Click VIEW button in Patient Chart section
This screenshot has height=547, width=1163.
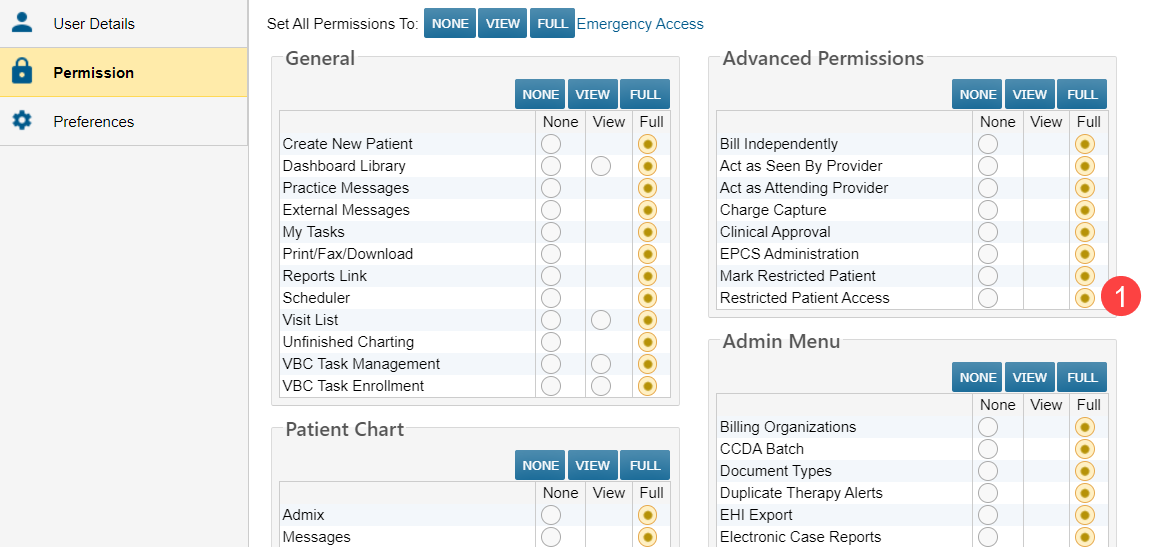pos(593,465)
